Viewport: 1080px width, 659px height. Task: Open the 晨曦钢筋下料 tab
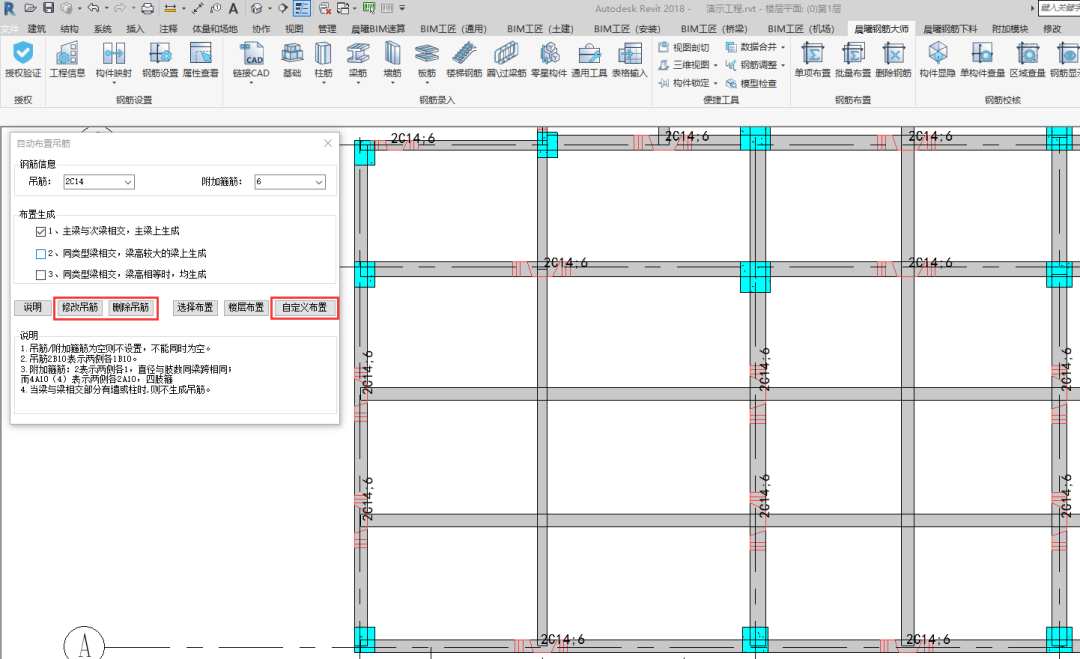coord(950,29)
